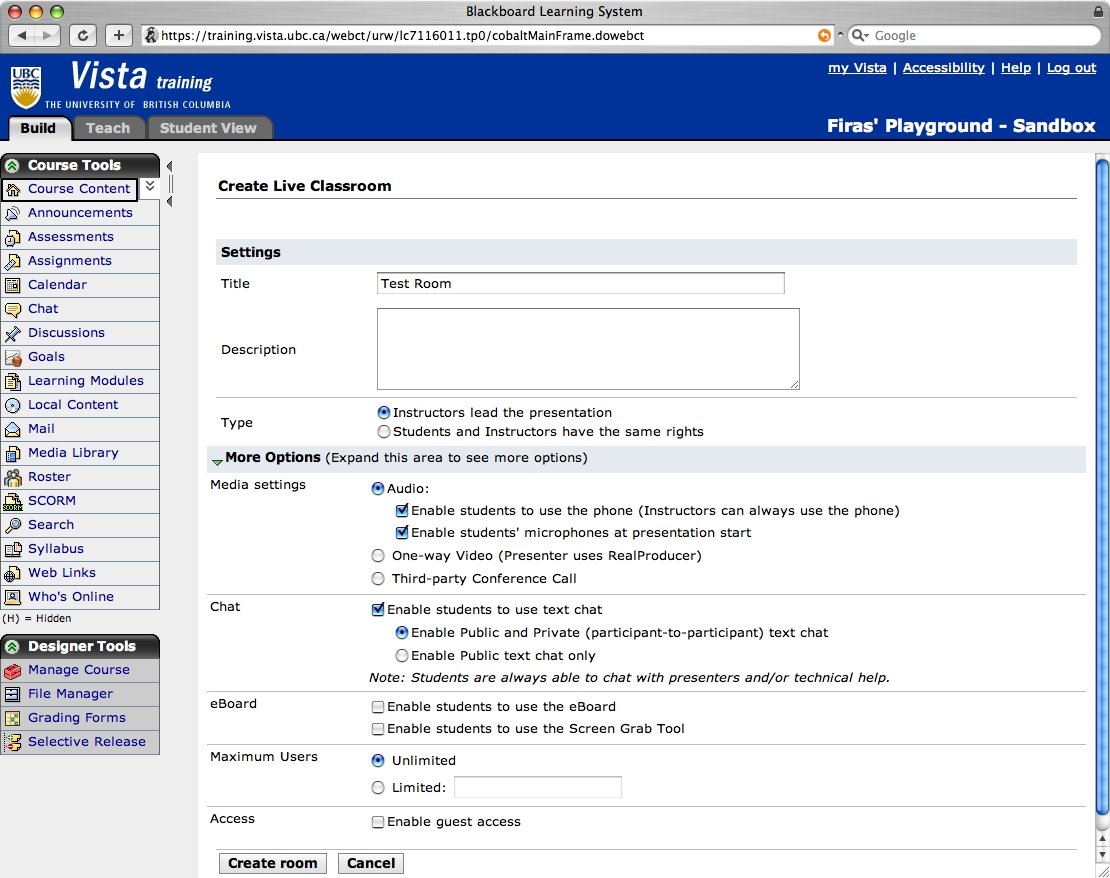This screenshot has width=1110, height=878.
Task: Switch to the Teach tab
Action: 108,128
